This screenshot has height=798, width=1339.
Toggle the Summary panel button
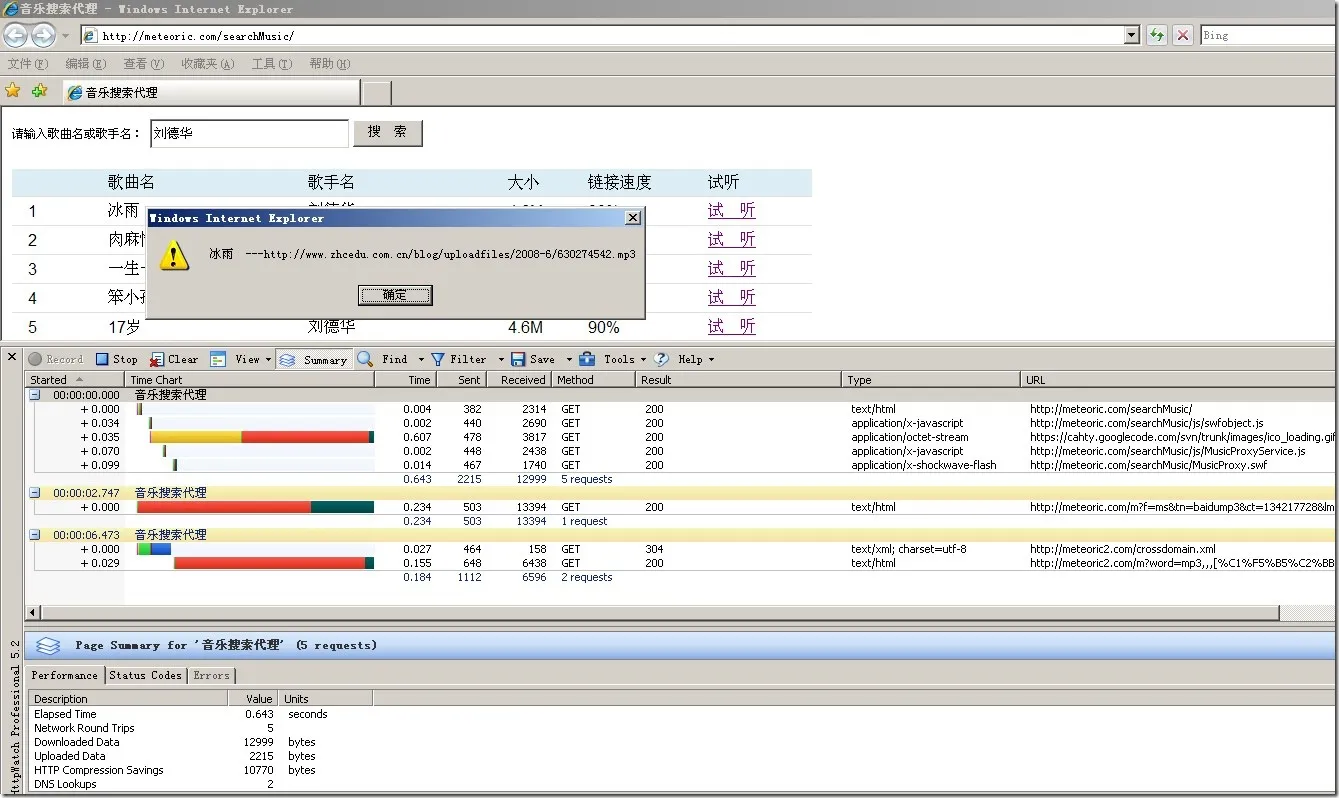(313, 359)
